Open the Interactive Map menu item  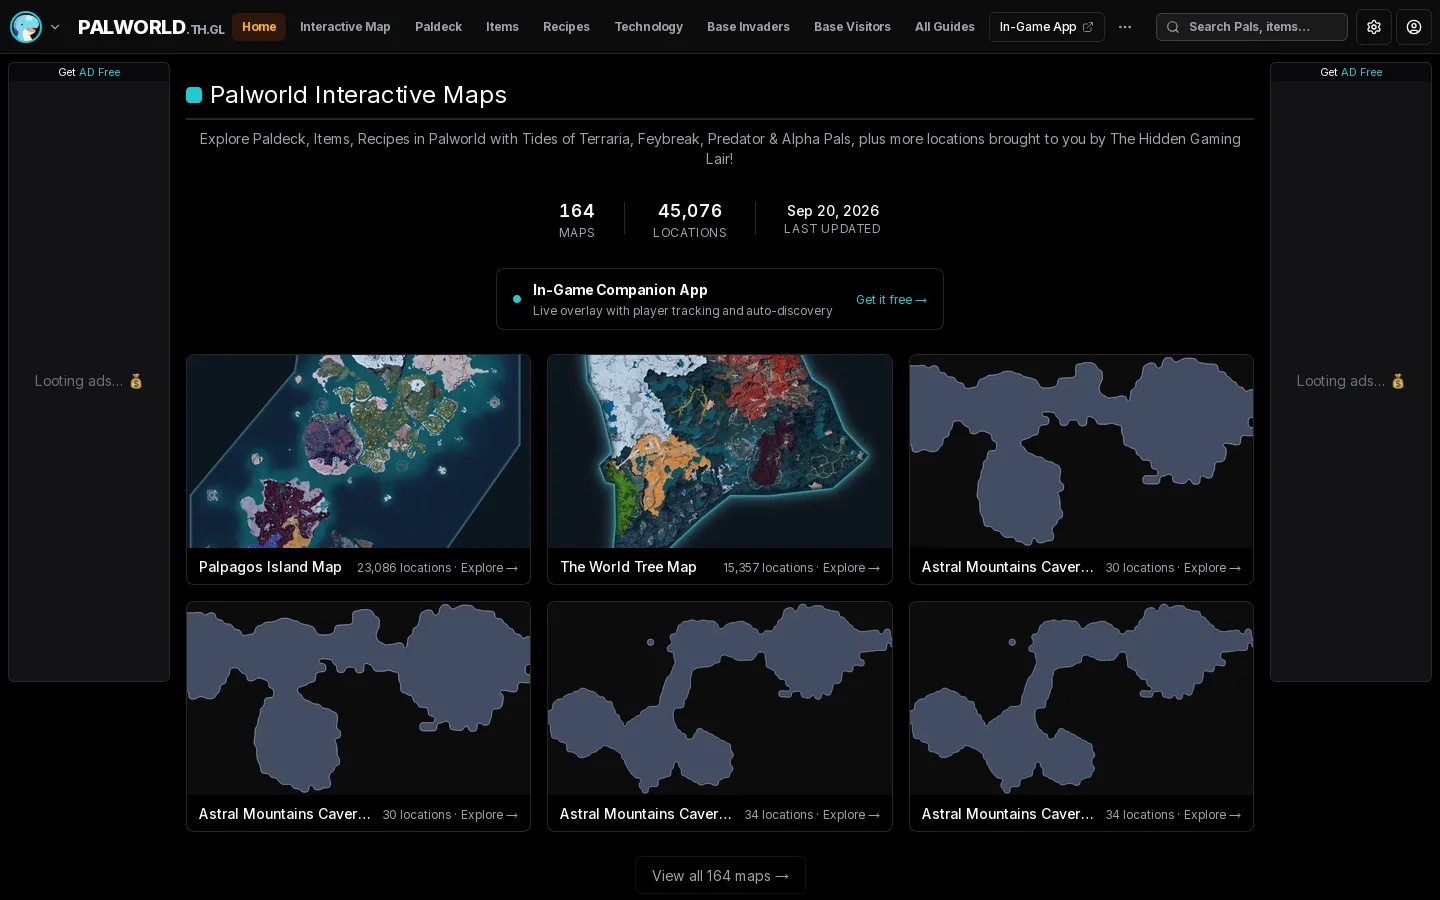[345, 27]
